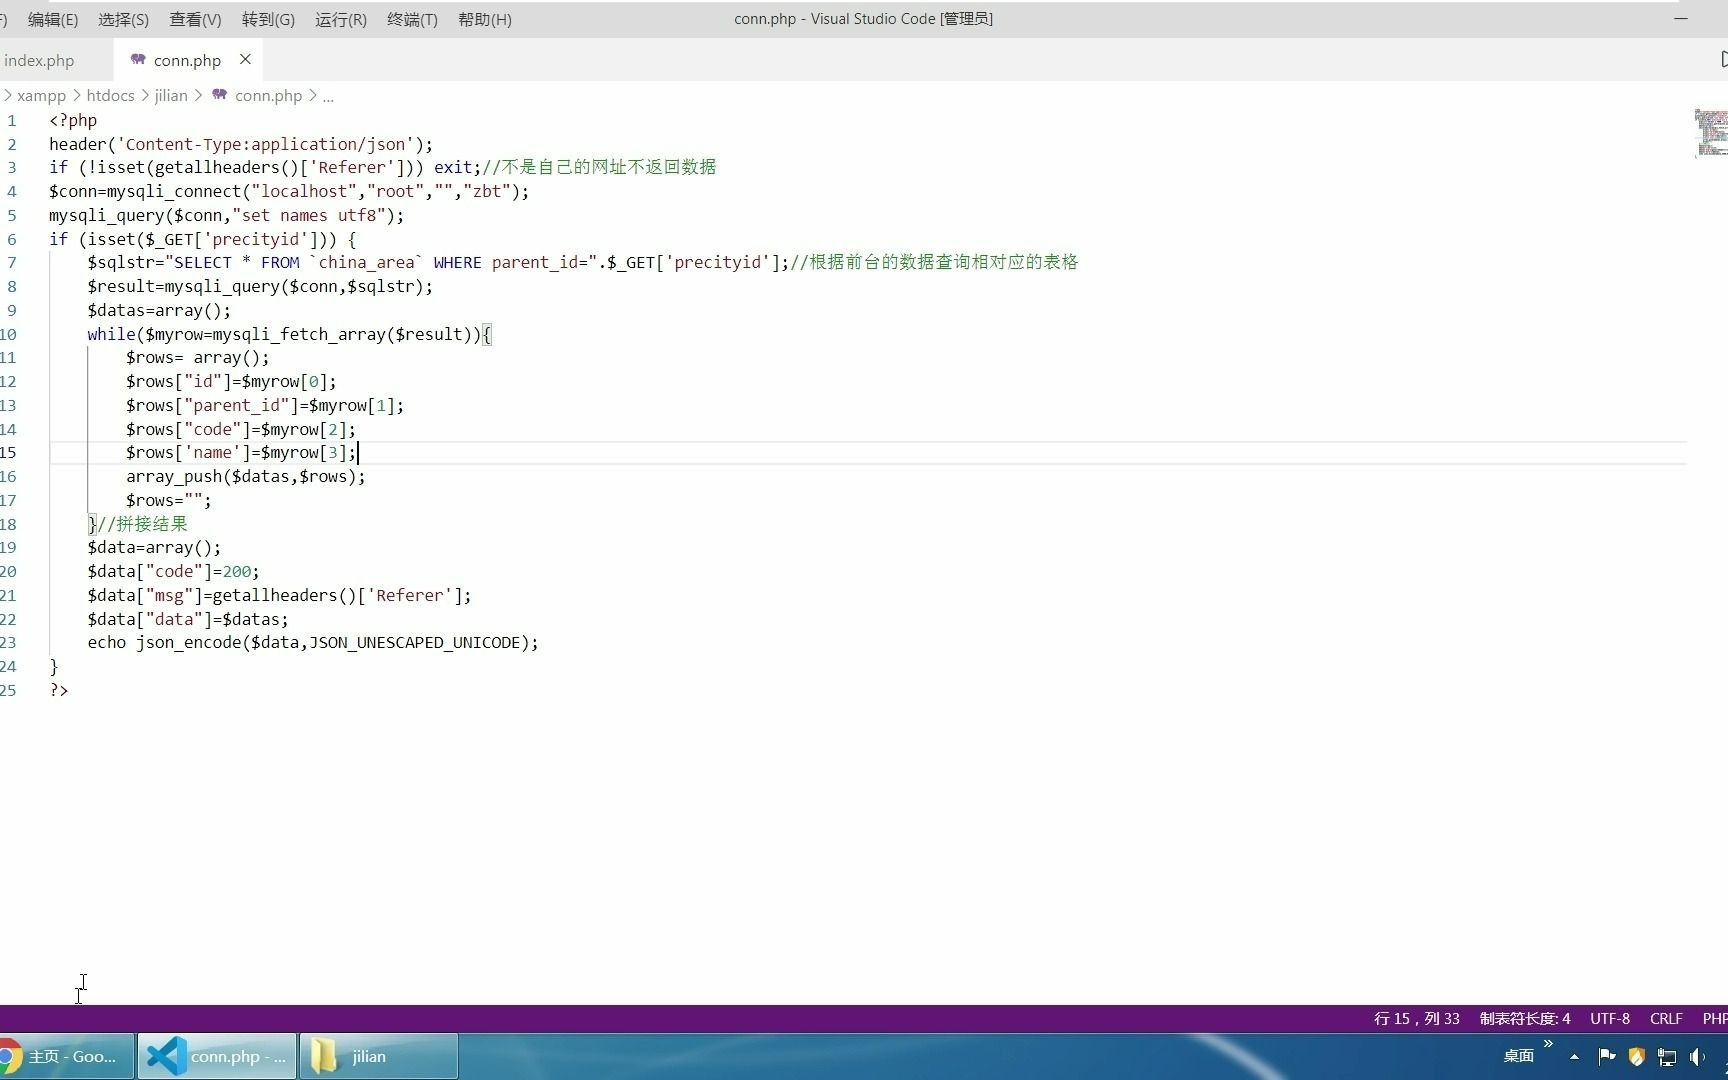Click jilian in the breadcrumb path
Image resolution: width=1728 pixels, height=1080 pixels.
click(171, 96)
